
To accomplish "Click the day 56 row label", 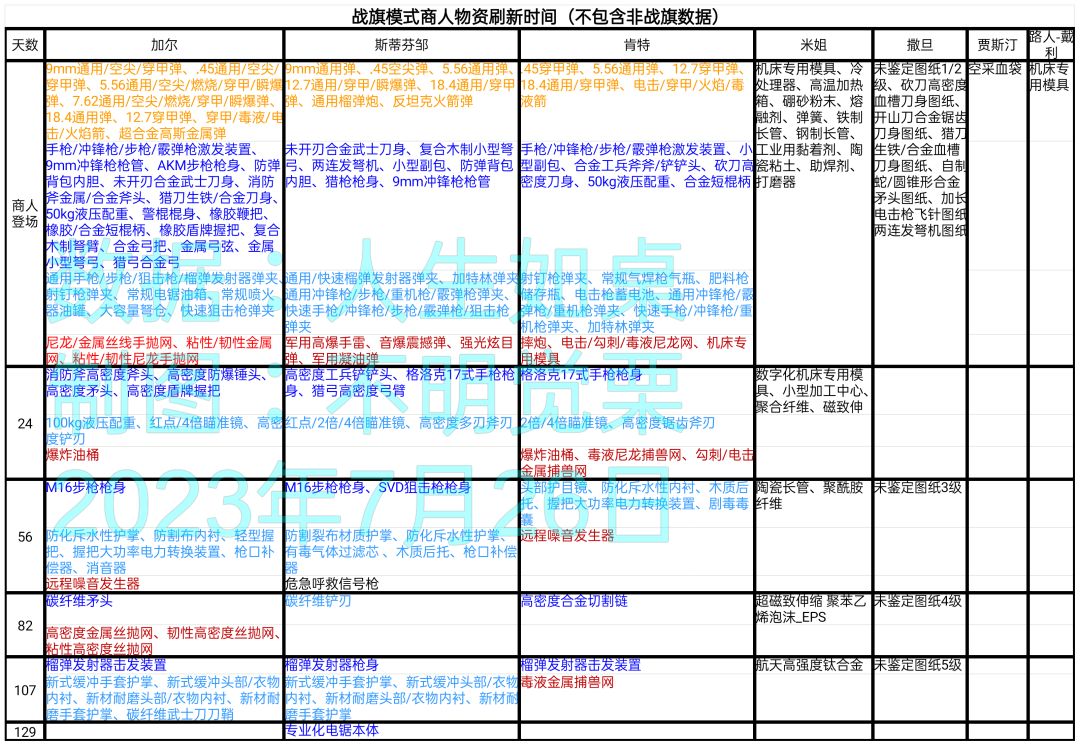I will pyautogui.click(x=25, y=536).
